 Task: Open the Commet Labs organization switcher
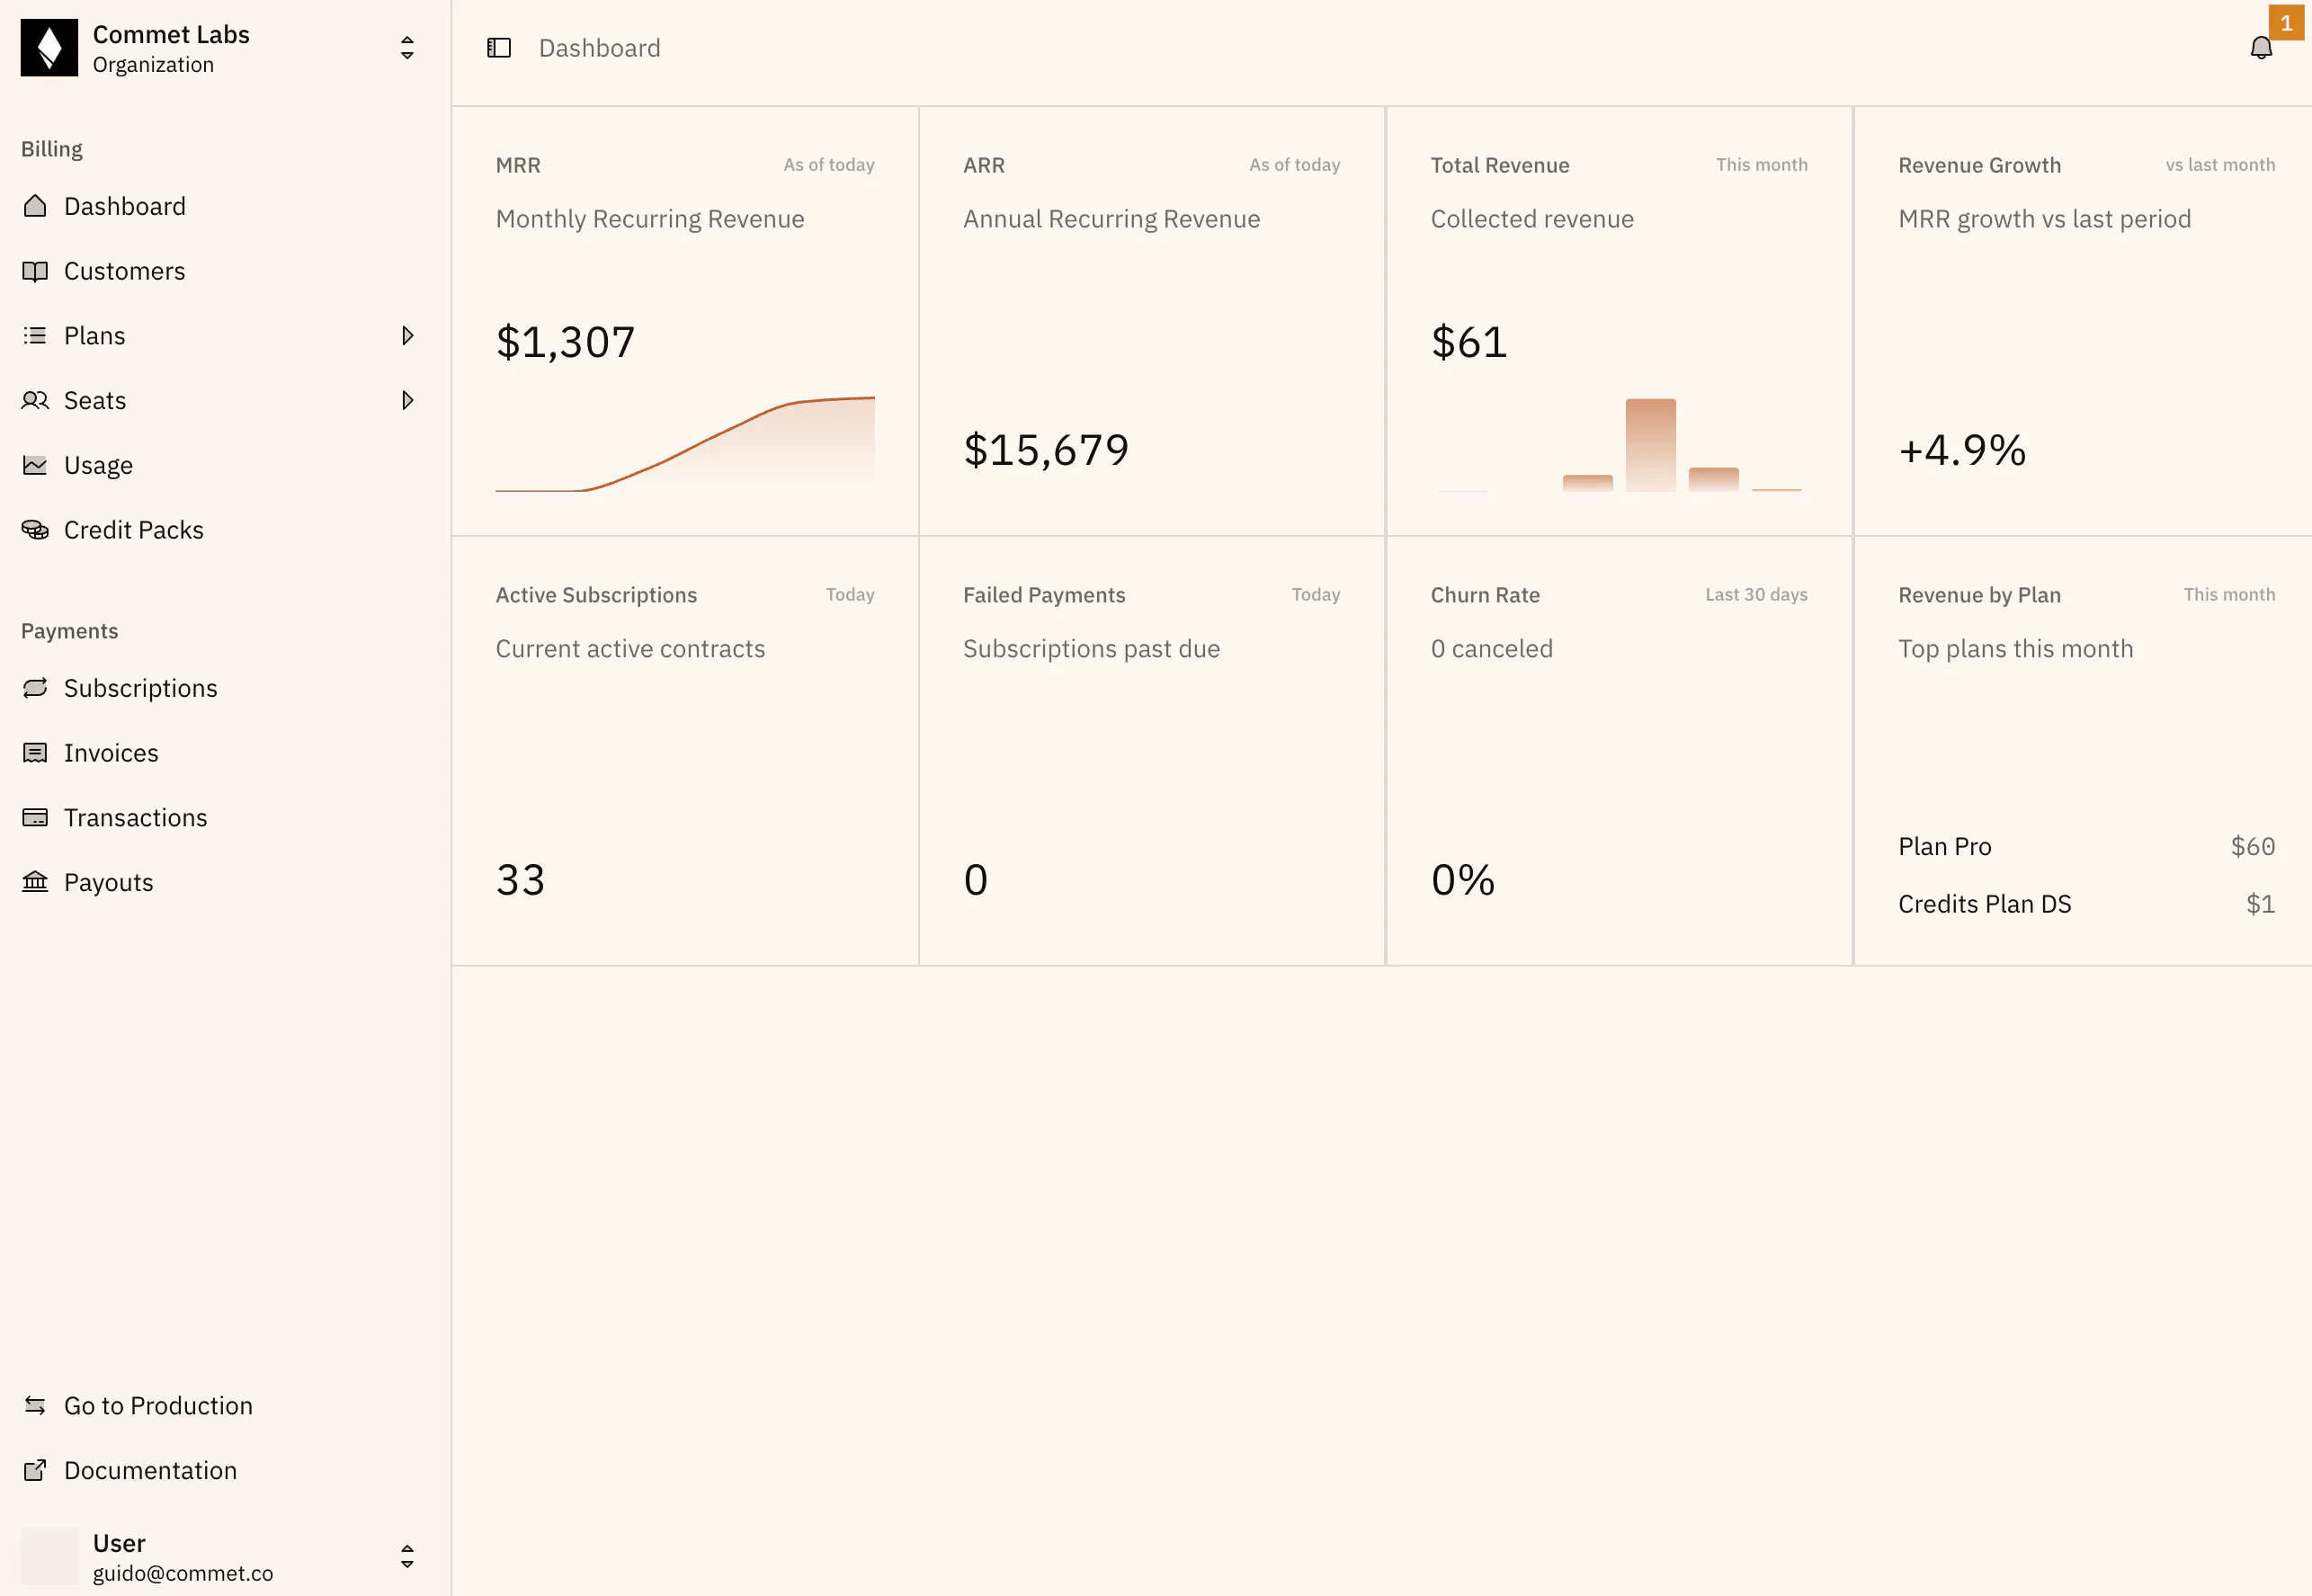click(x=218, y=48)
